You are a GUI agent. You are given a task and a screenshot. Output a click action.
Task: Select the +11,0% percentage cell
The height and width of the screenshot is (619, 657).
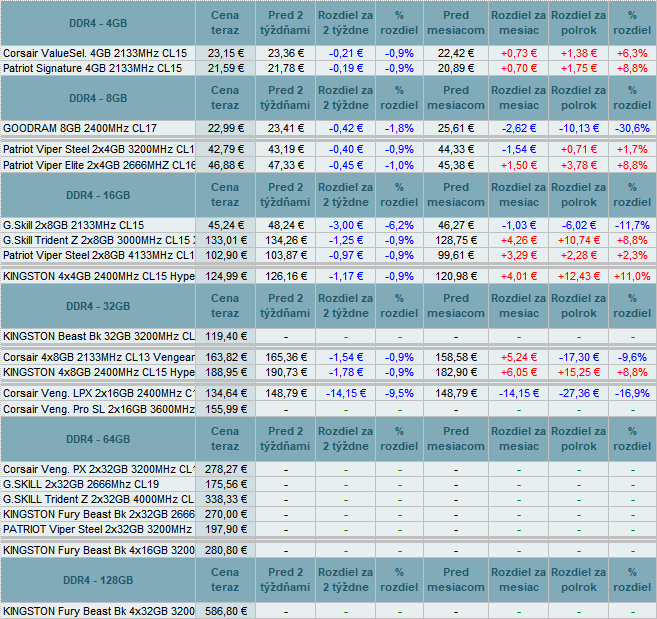pos(632,276)
